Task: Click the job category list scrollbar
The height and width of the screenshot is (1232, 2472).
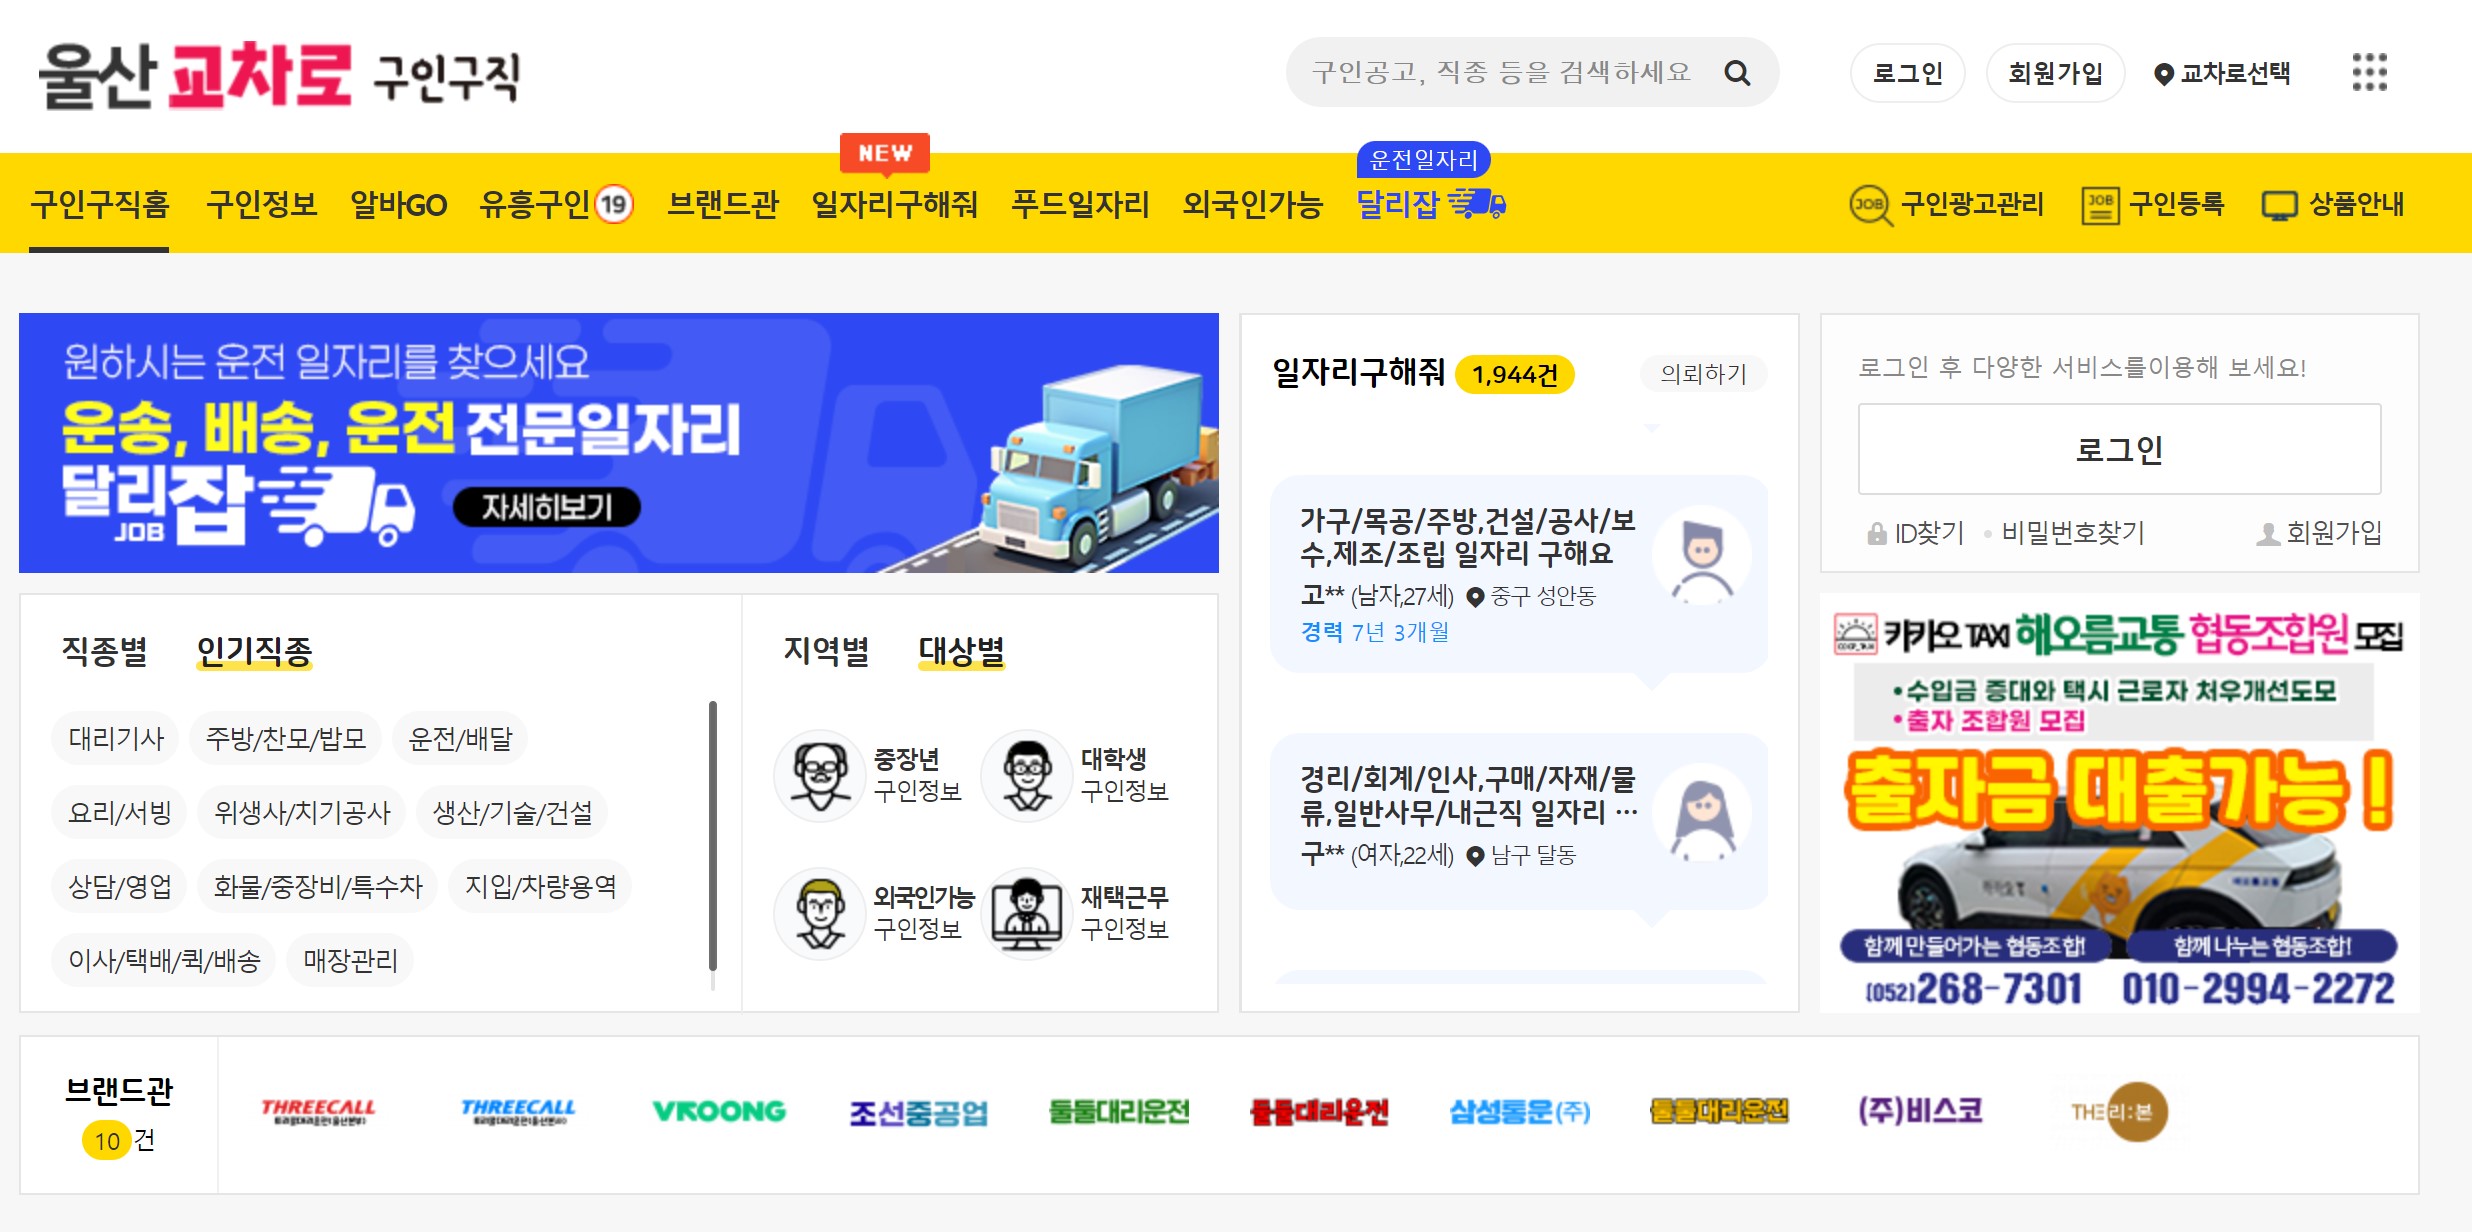Action: [x=713, y=835]
